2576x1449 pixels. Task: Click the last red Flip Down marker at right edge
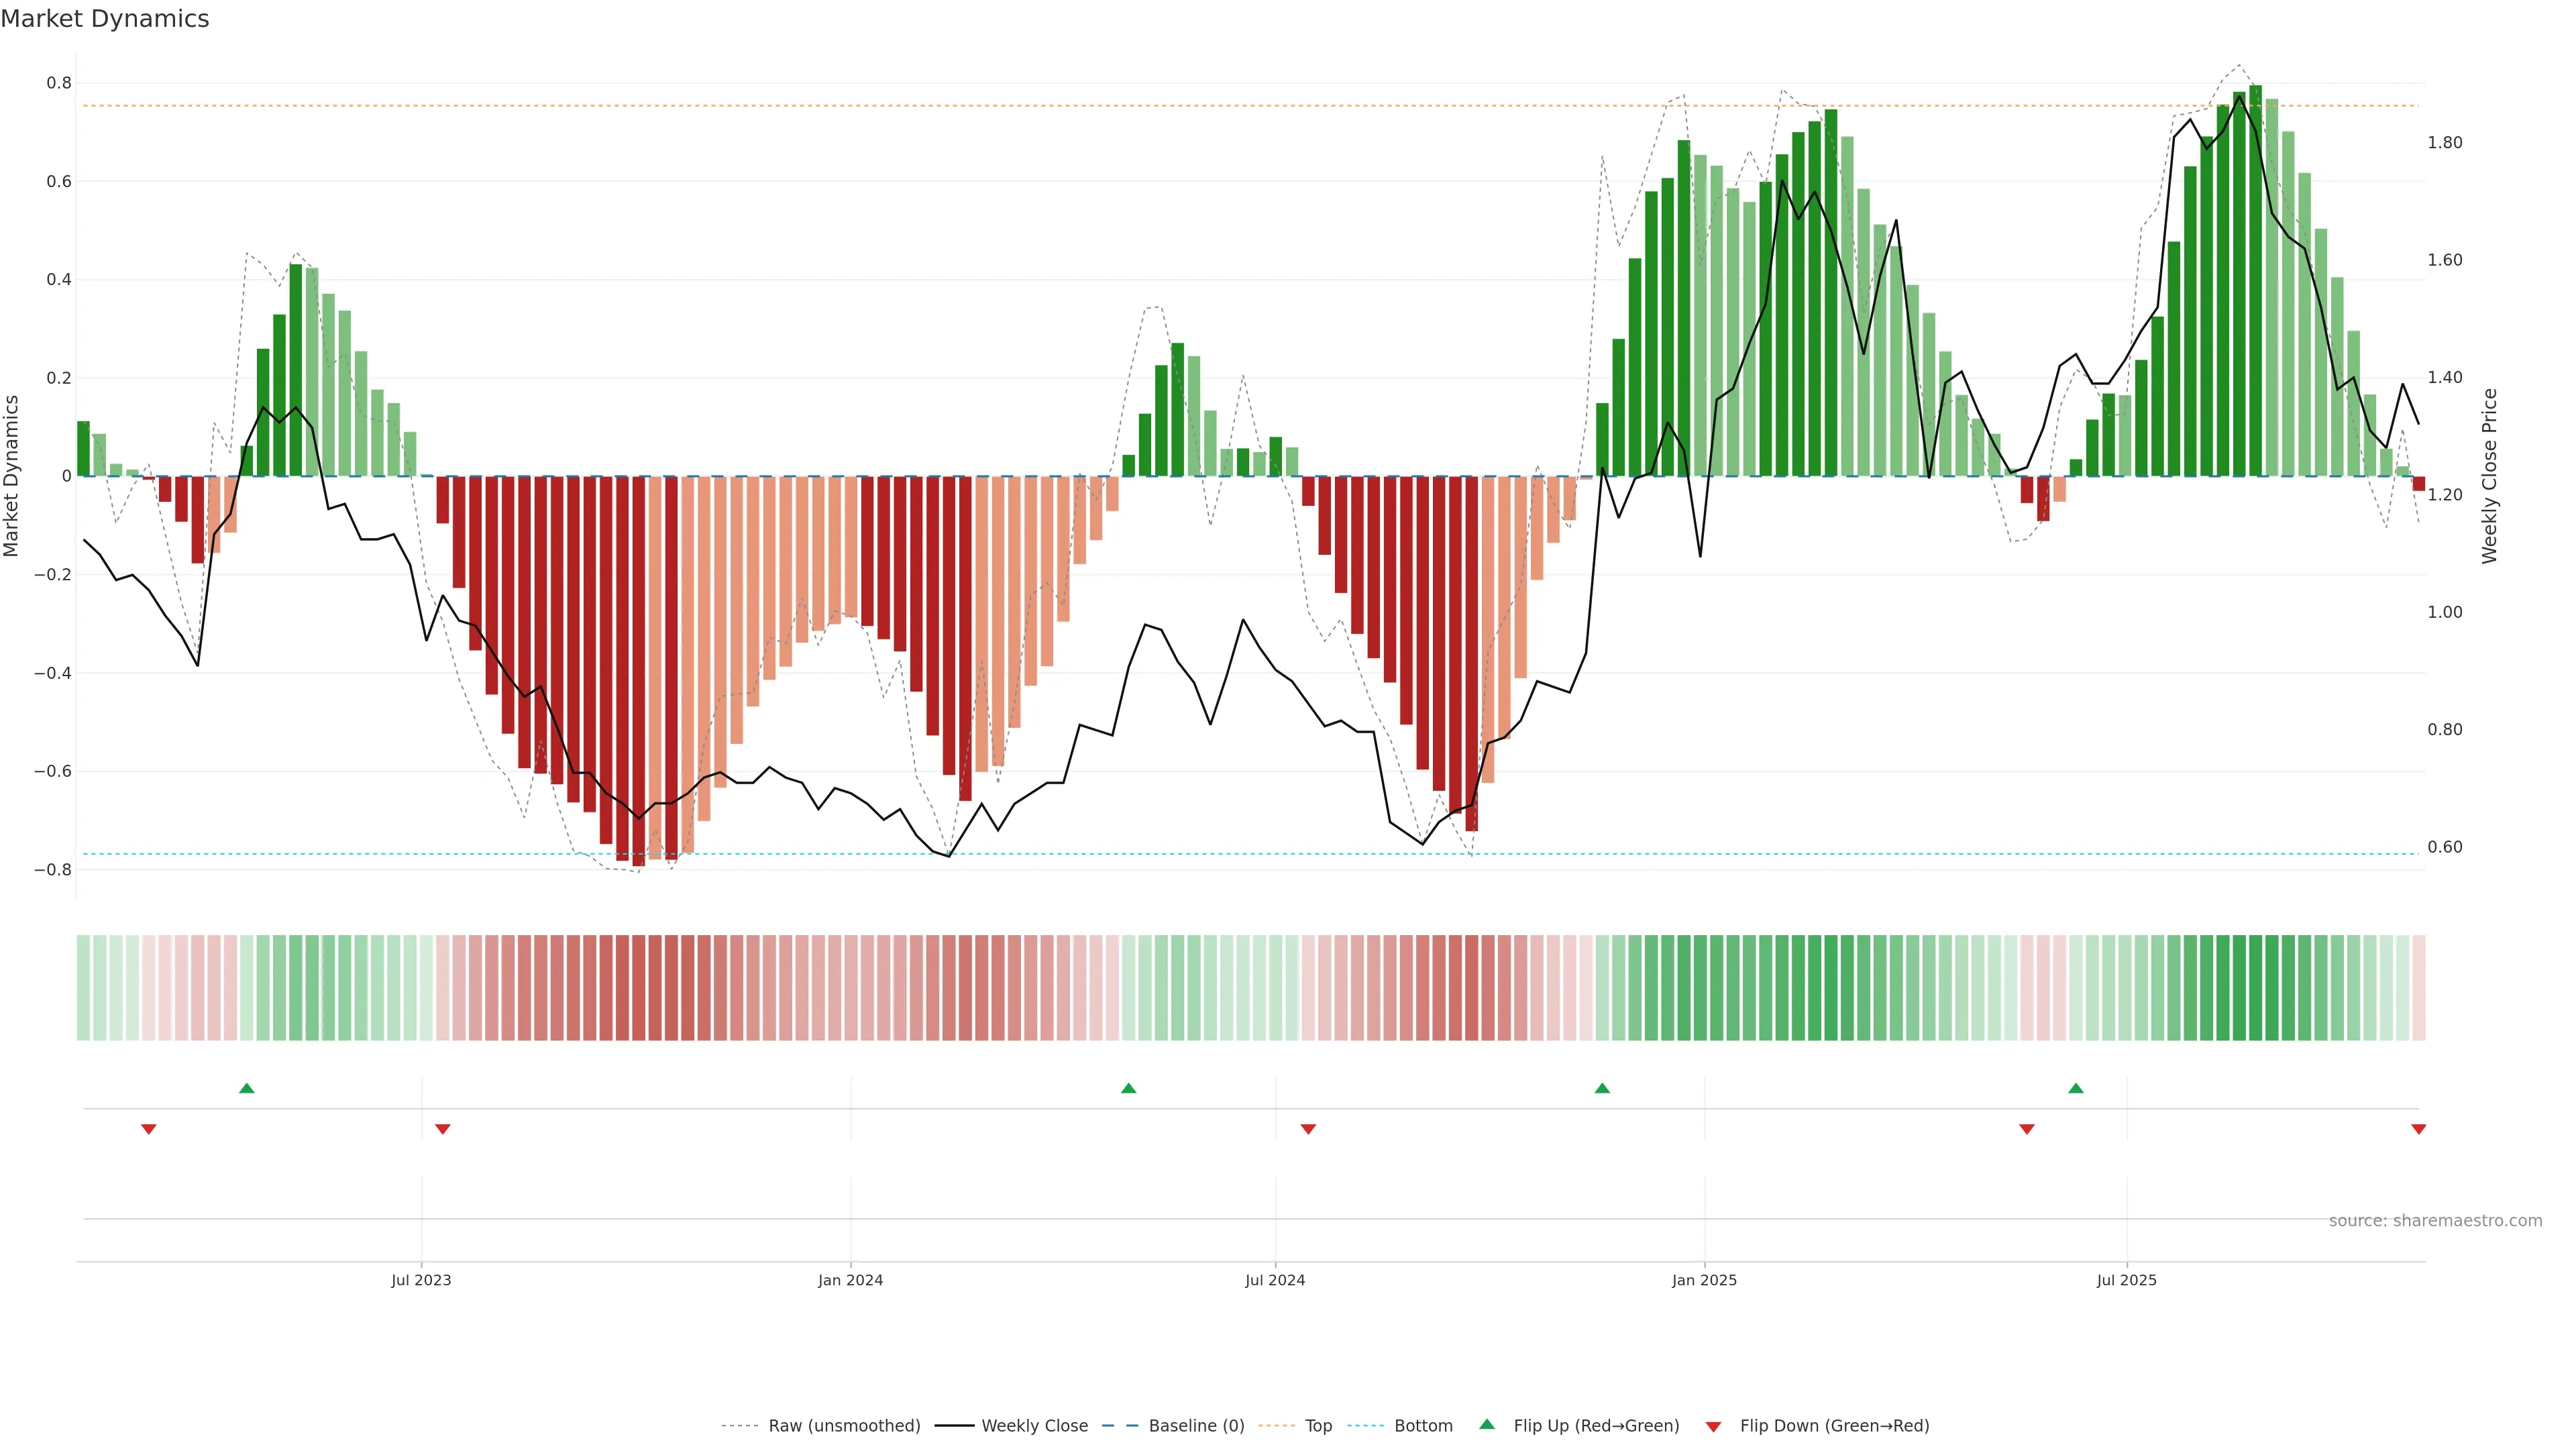click(x=2418, y=1129)
